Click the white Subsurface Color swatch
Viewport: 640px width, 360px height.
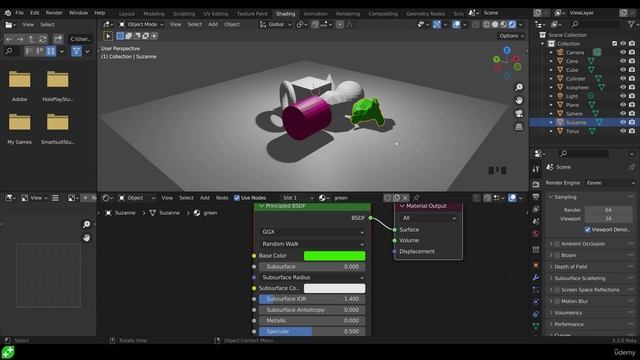pyautogui.click(x=334, y=289)
